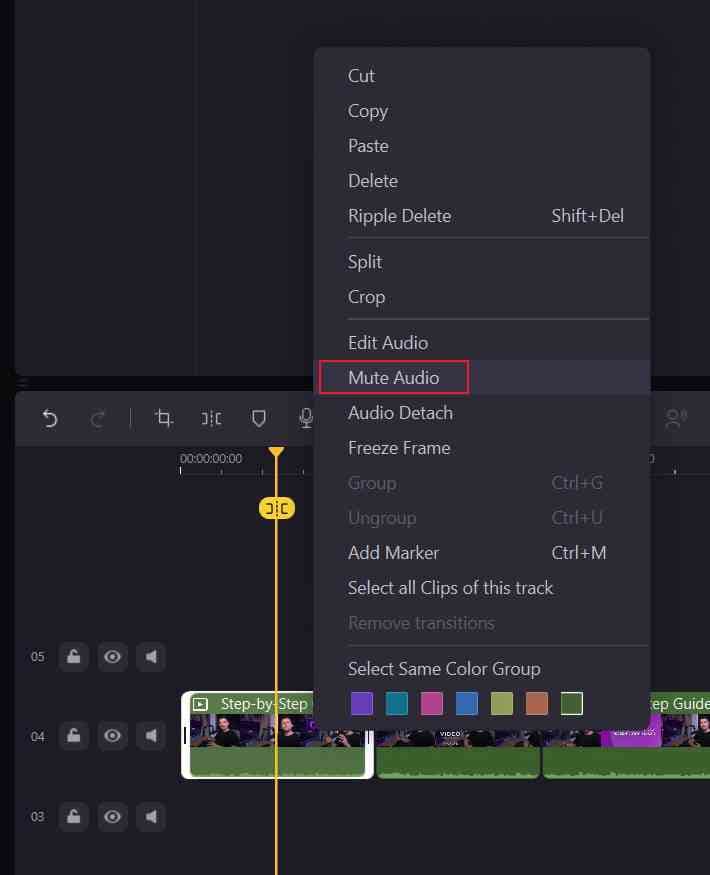Click the microphone voiceover icon

click(x=306, y=418)
